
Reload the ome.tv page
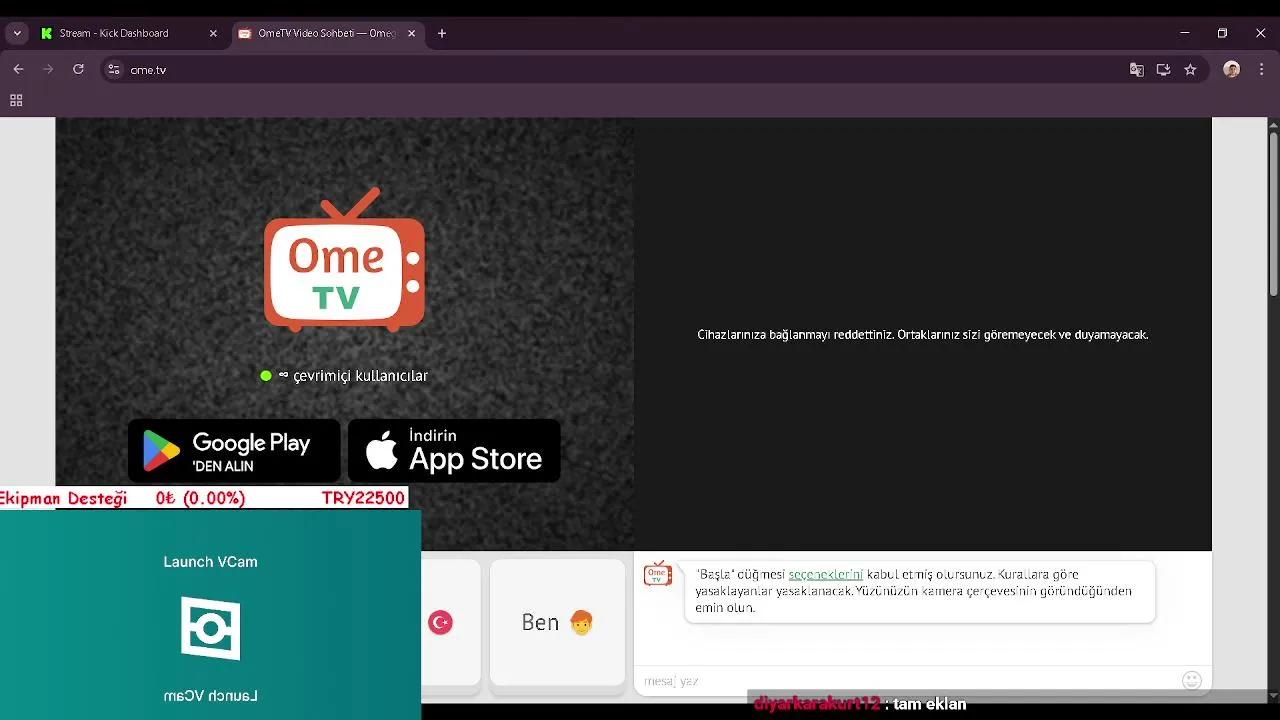click(78, 69)
